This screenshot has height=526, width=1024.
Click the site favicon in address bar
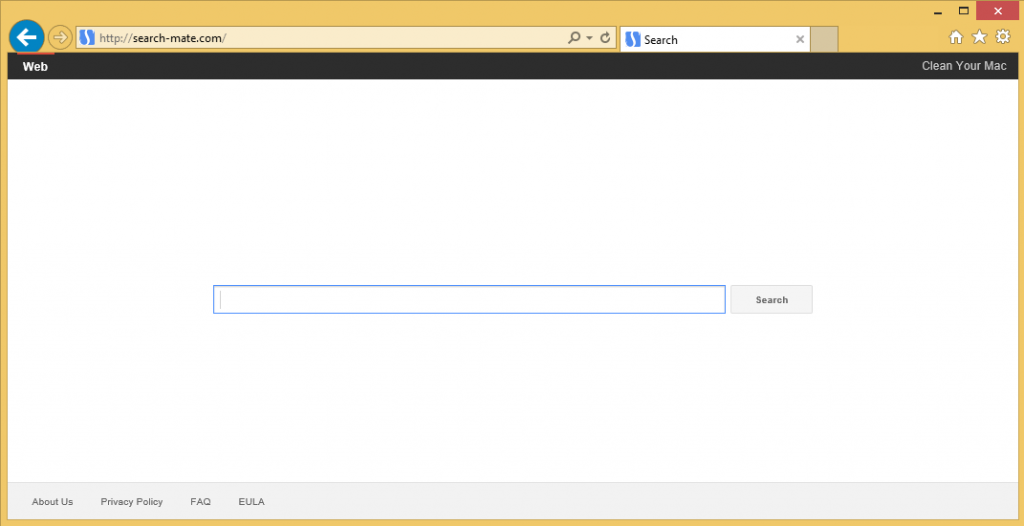click(x=87, y=38)
